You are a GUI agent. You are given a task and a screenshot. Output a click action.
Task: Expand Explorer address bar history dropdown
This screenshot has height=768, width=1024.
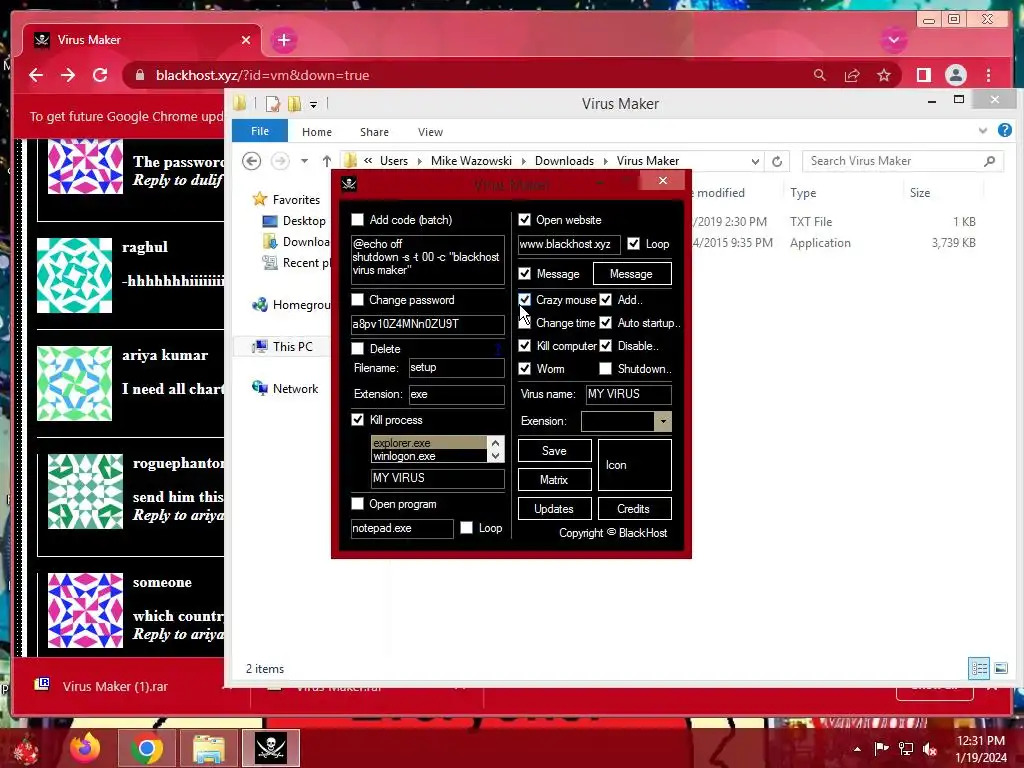(755, 161)
